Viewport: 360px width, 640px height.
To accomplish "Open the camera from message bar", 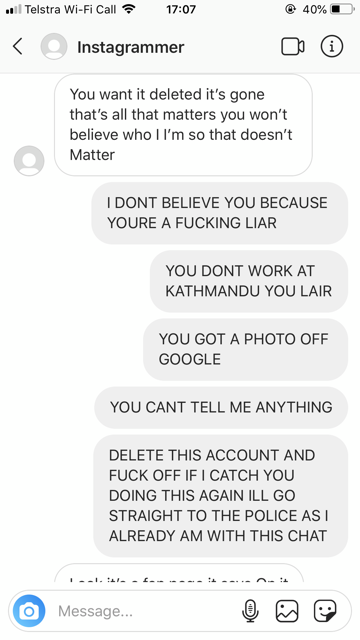I will pyautogui.click(x=29, y=611).
